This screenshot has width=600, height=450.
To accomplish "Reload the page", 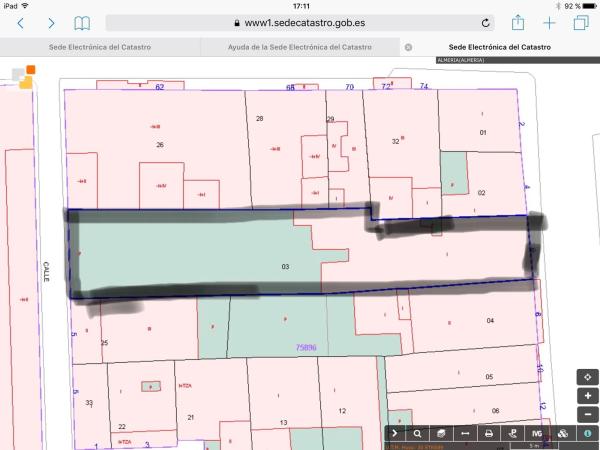I will pyautogui.click(x=486, y=22).
